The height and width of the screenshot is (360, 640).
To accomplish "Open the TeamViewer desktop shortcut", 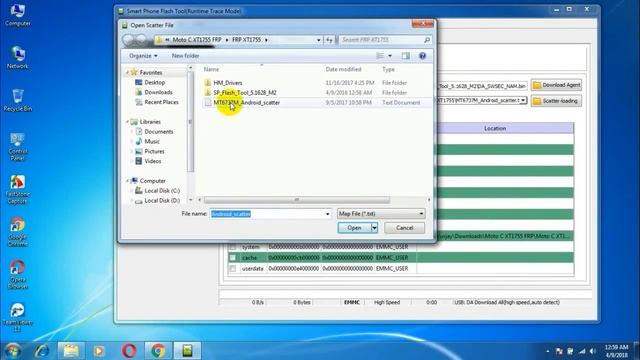I will point(18,318).
